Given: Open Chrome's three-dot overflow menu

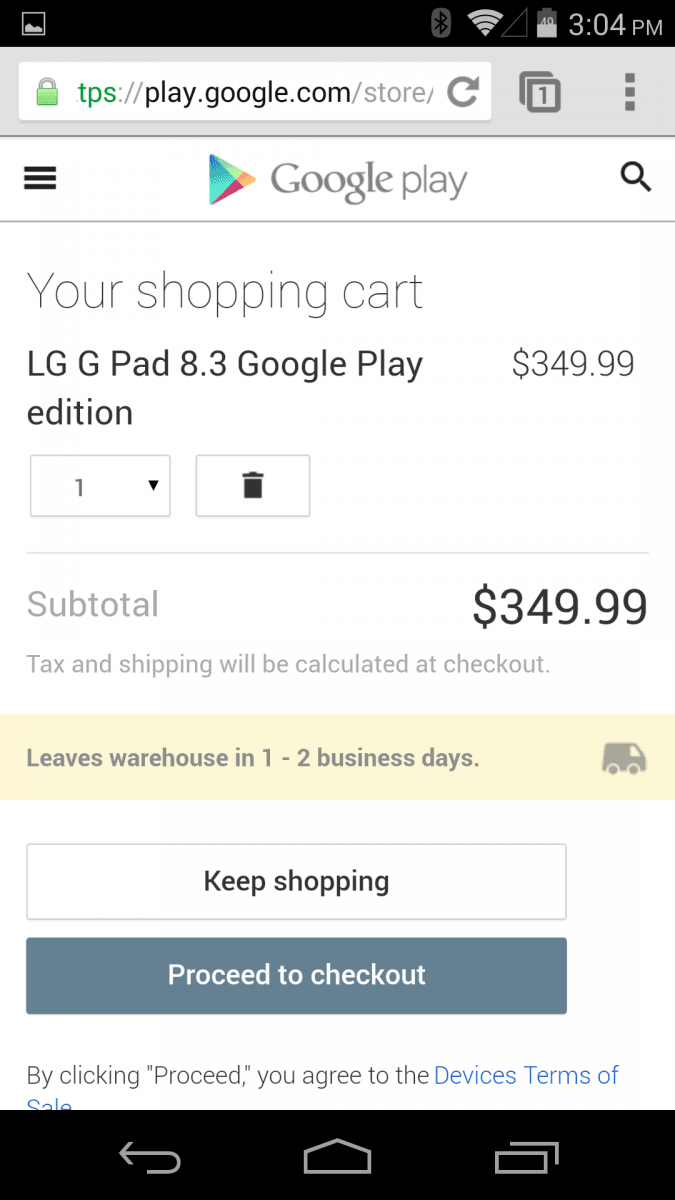Looking at the screenshot, I should 630,92.
